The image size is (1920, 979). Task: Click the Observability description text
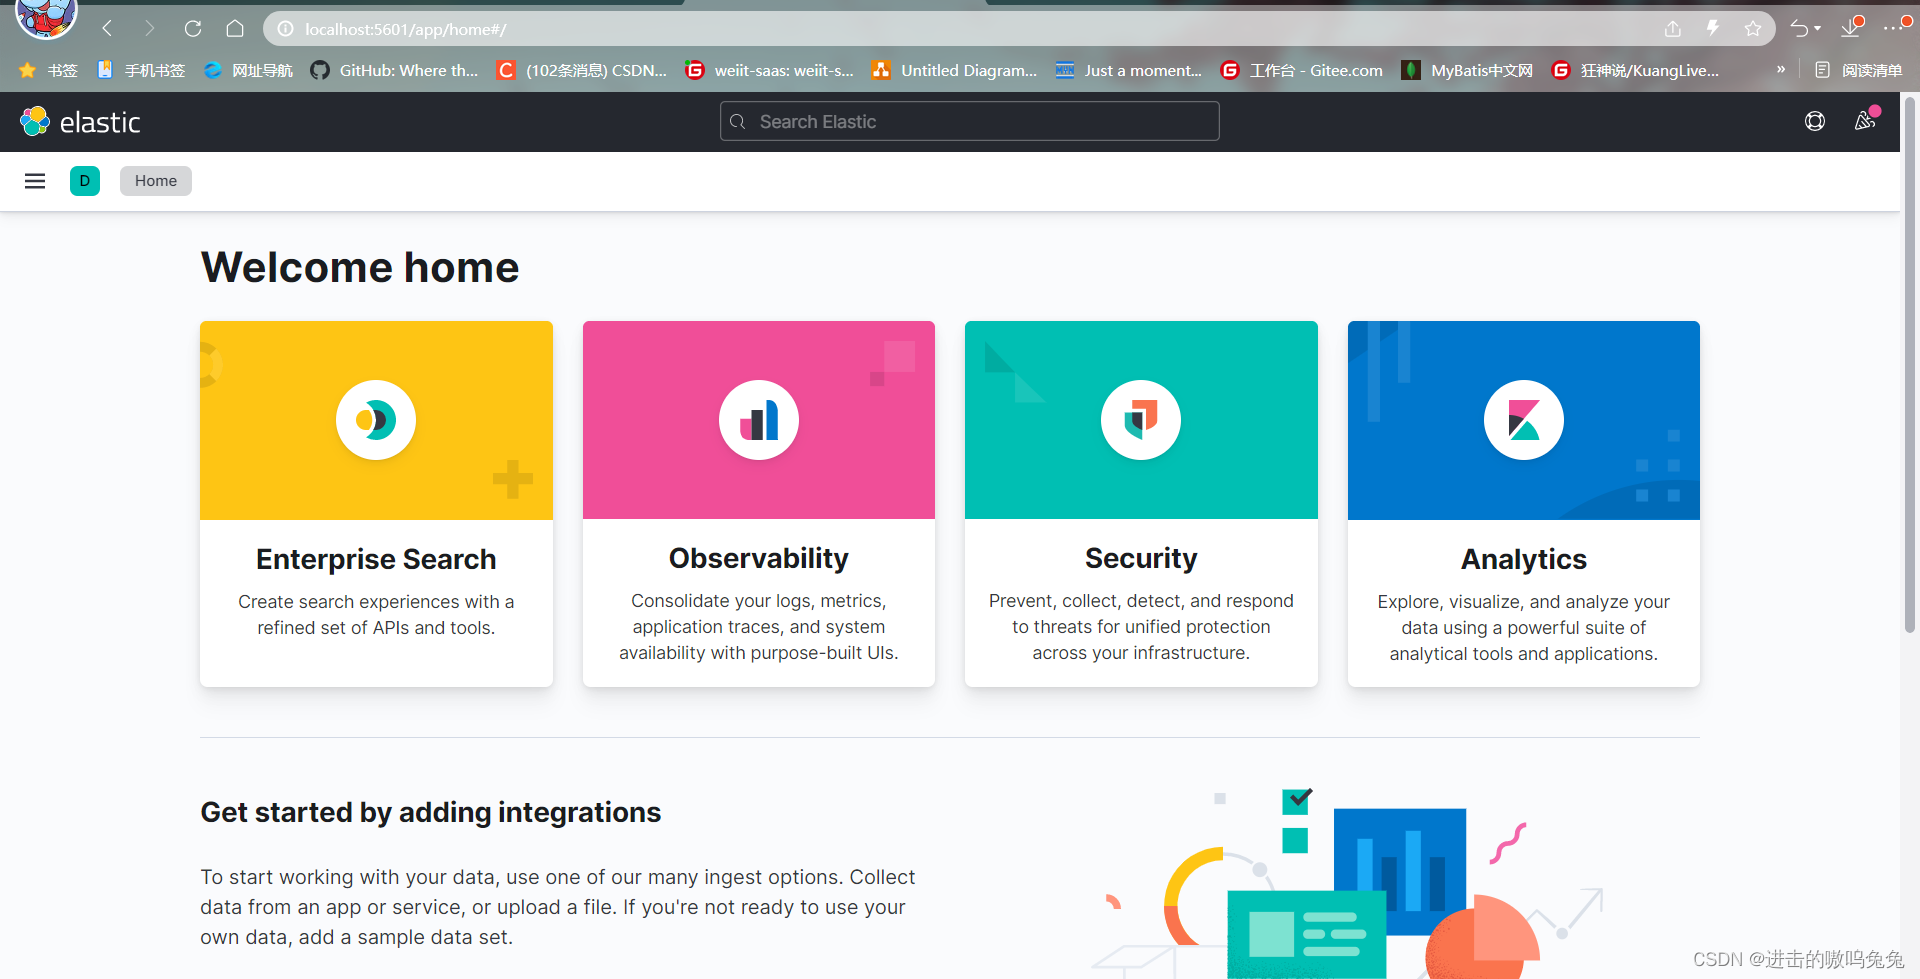coord(759,627)
